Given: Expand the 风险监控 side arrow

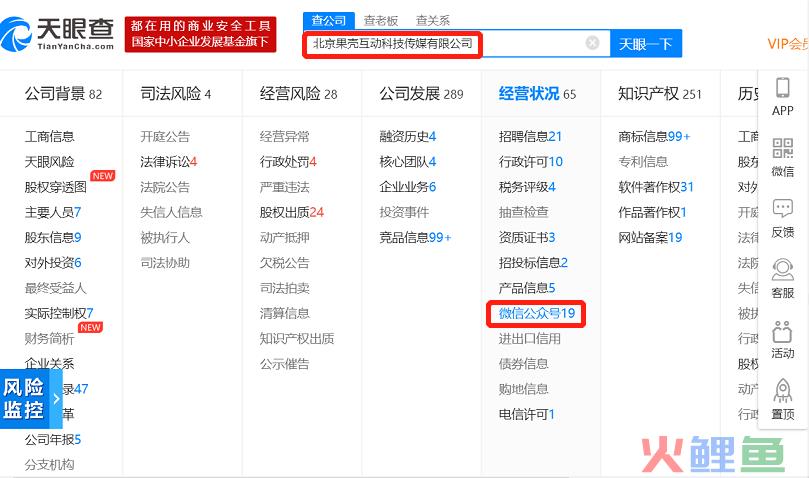Looking at the screenshot, I should (56, 399).
